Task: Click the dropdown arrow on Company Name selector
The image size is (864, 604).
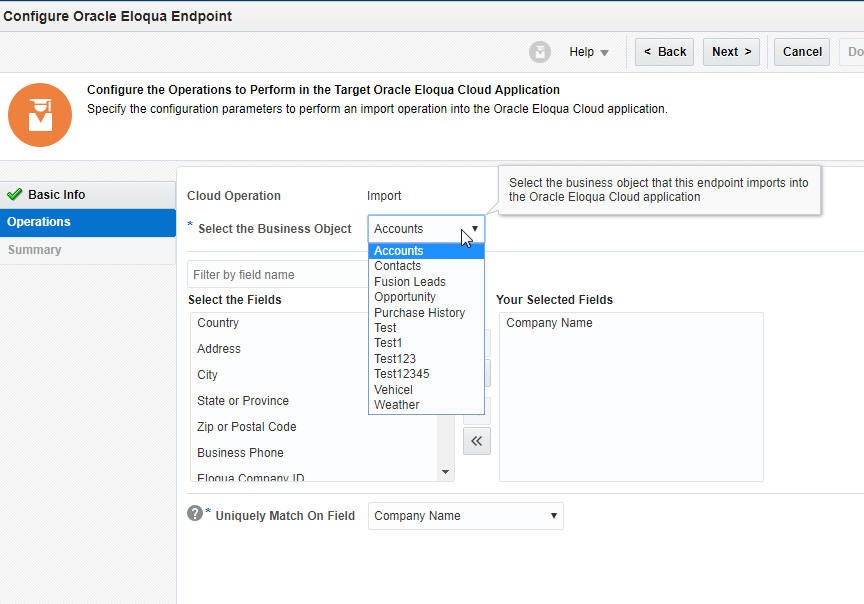Action: (x=555, y=516)
